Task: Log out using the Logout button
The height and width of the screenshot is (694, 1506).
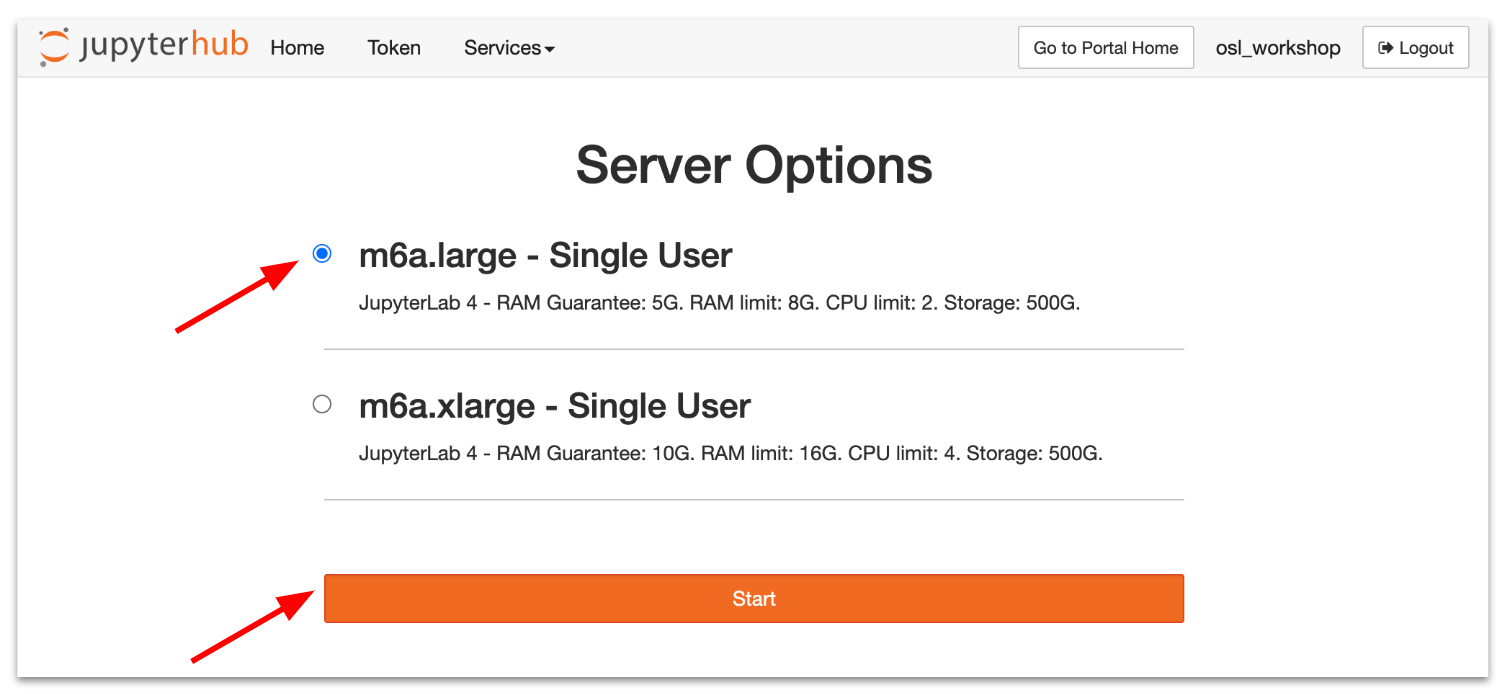Action: 1415,48
